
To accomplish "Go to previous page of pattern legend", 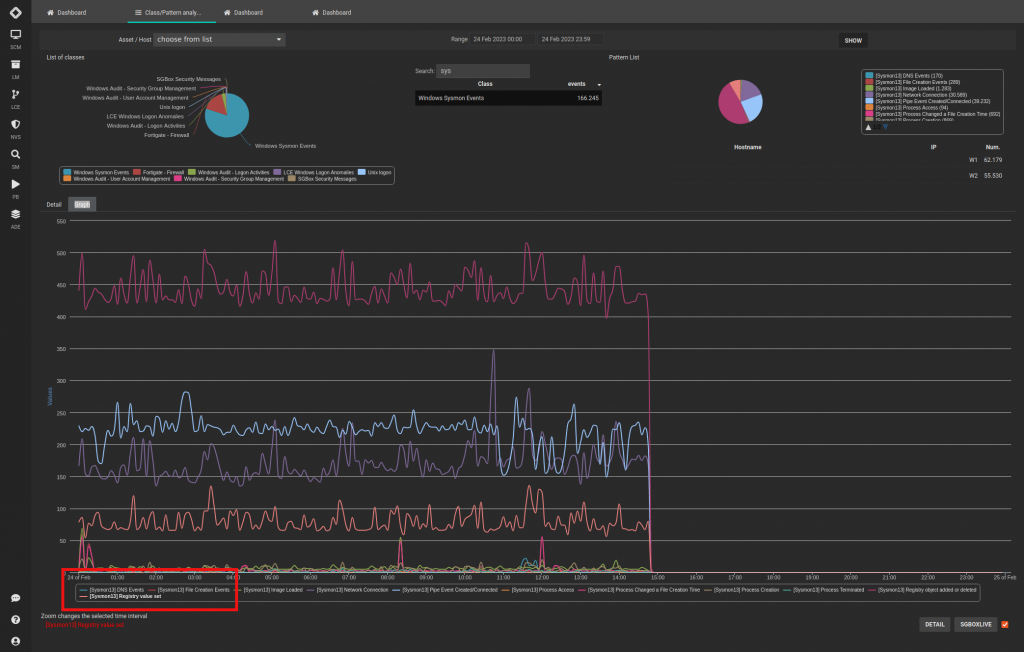I will coord(869,127).
